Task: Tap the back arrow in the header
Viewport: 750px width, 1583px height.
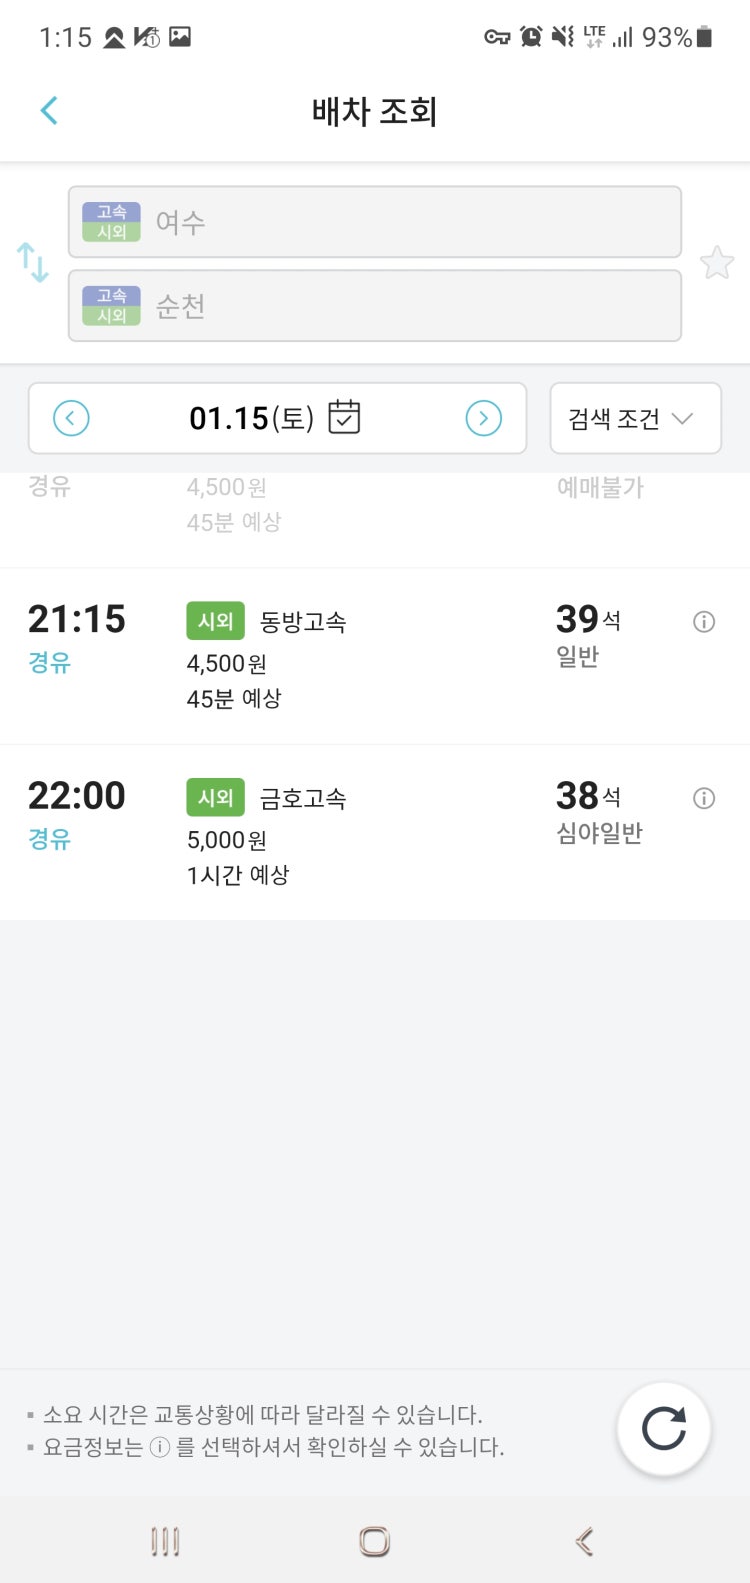Action: (49, 111)
